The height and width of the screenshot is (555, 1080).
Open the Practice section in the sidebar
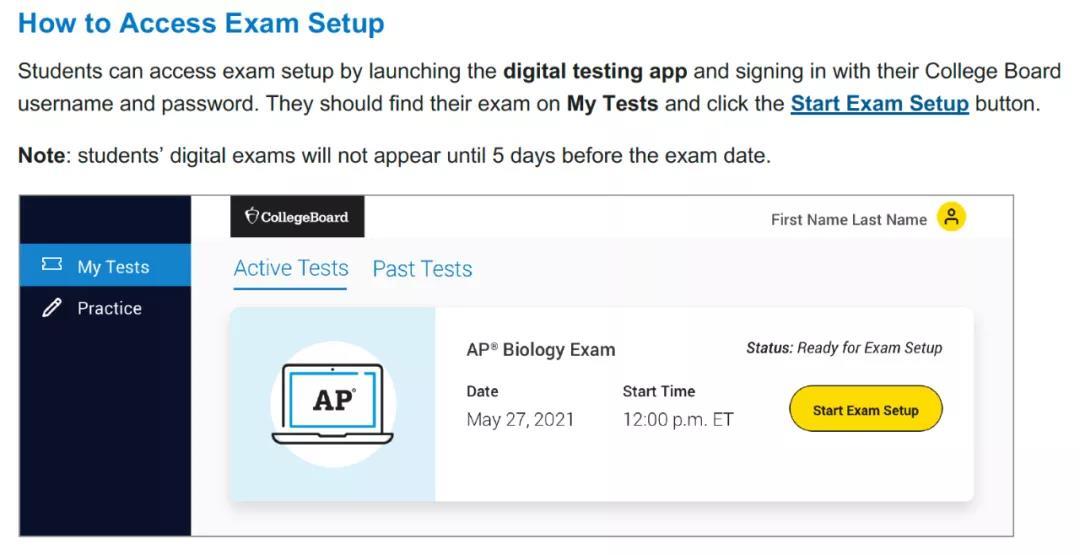point(109,308)
